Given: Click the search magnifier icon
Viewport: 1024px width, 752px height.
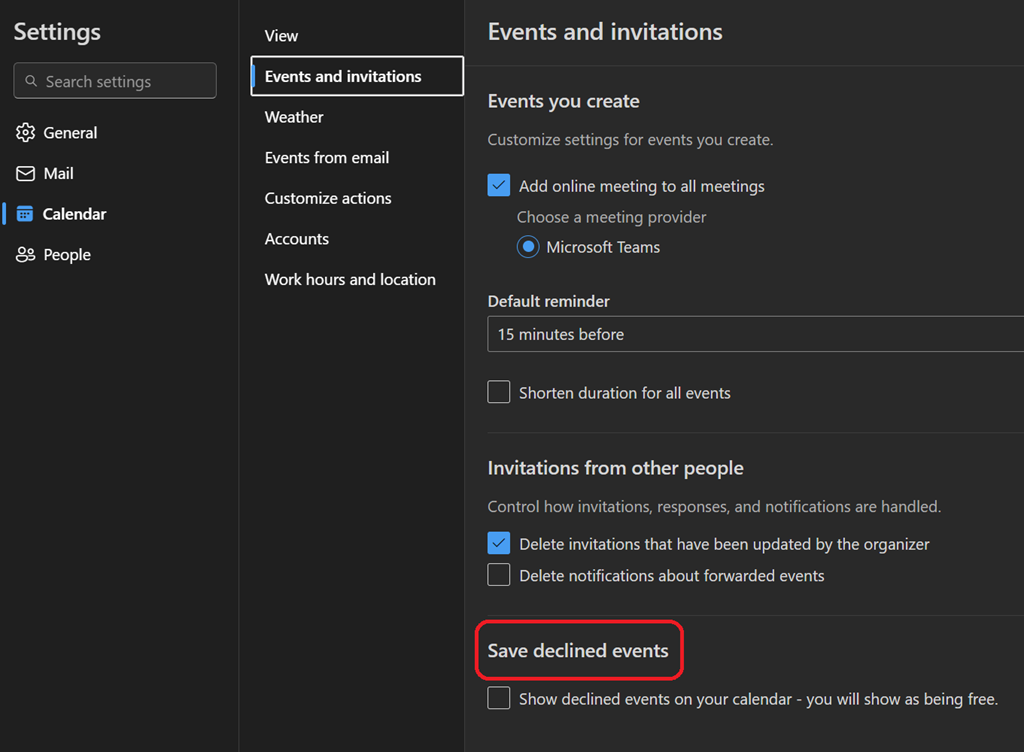Looking at the screenshot, I should tap(31, 81).
